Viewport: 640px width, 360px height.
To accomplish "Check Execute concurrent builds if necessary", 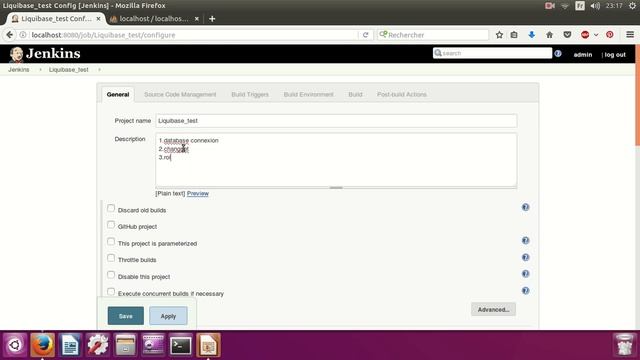I will 111,291.
